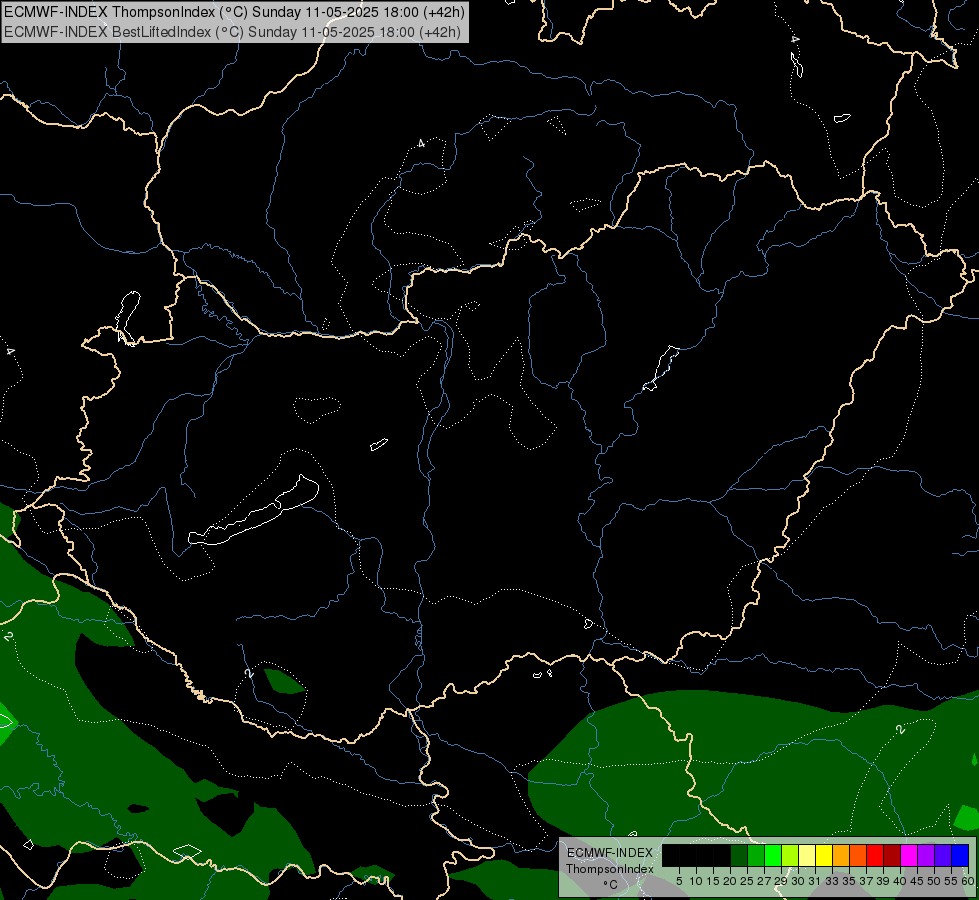Click the pure yellow 31-33 legend swatch
979x900 pixels.
[824, 855]
